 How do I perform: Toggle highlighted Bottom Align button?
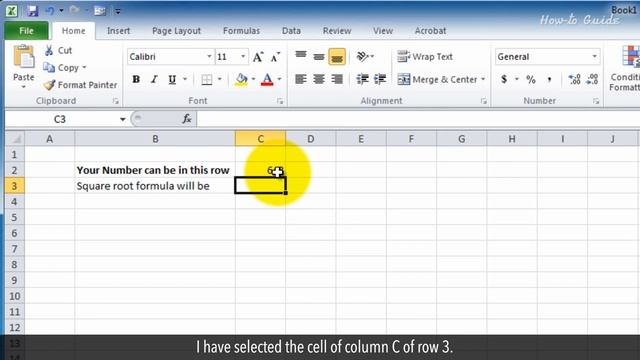coord(337,57)
